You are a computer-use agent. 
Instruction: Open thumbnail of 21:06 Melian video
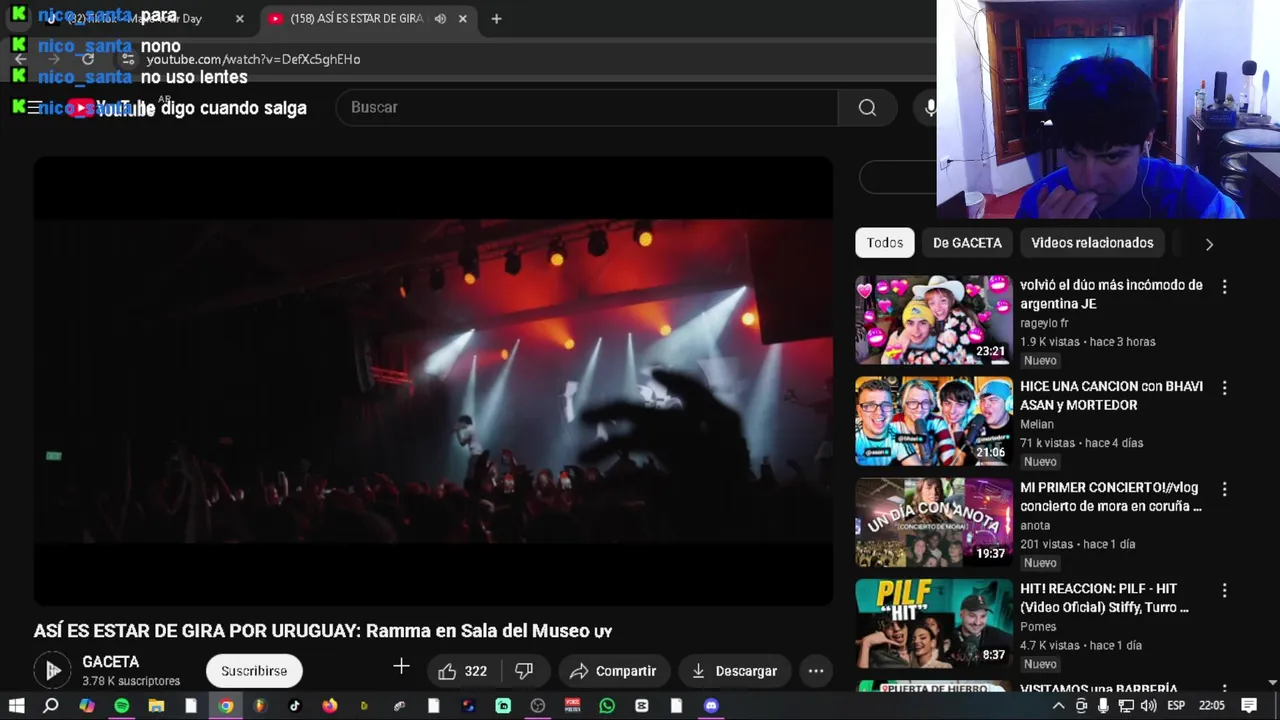[933, 421]
